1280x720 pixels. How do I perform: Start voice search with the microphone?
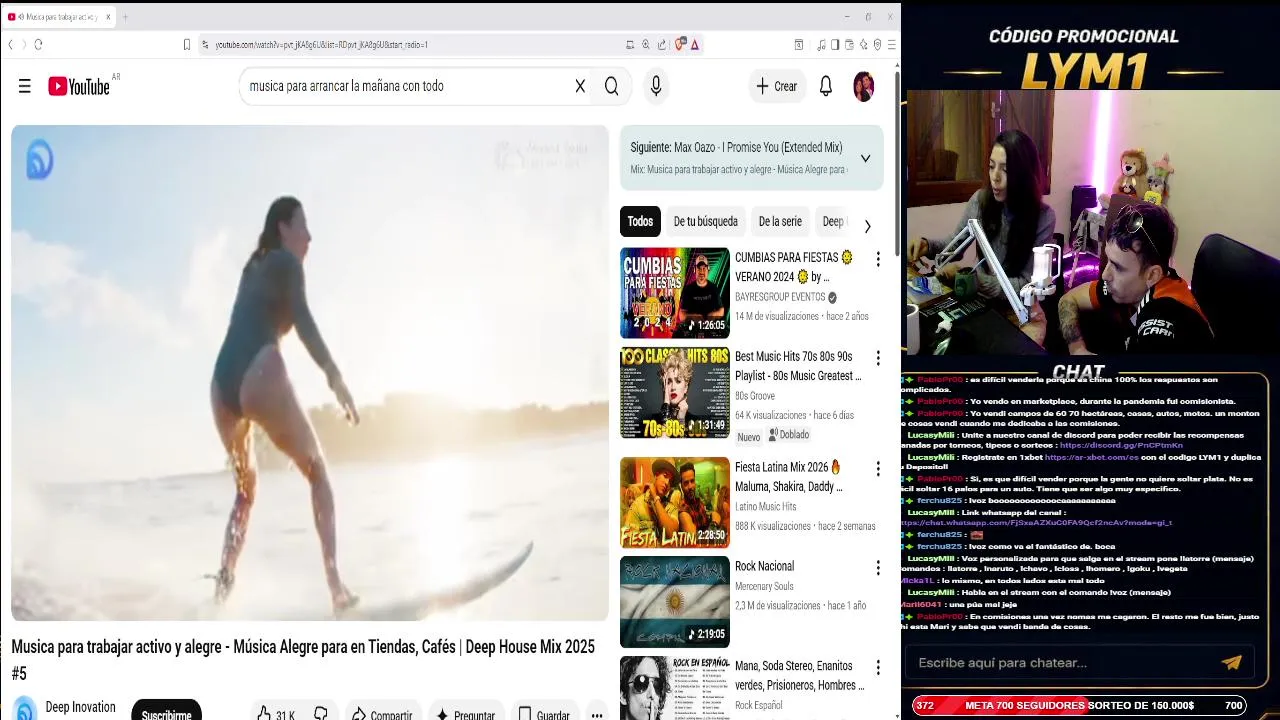(x=656, y=86)
